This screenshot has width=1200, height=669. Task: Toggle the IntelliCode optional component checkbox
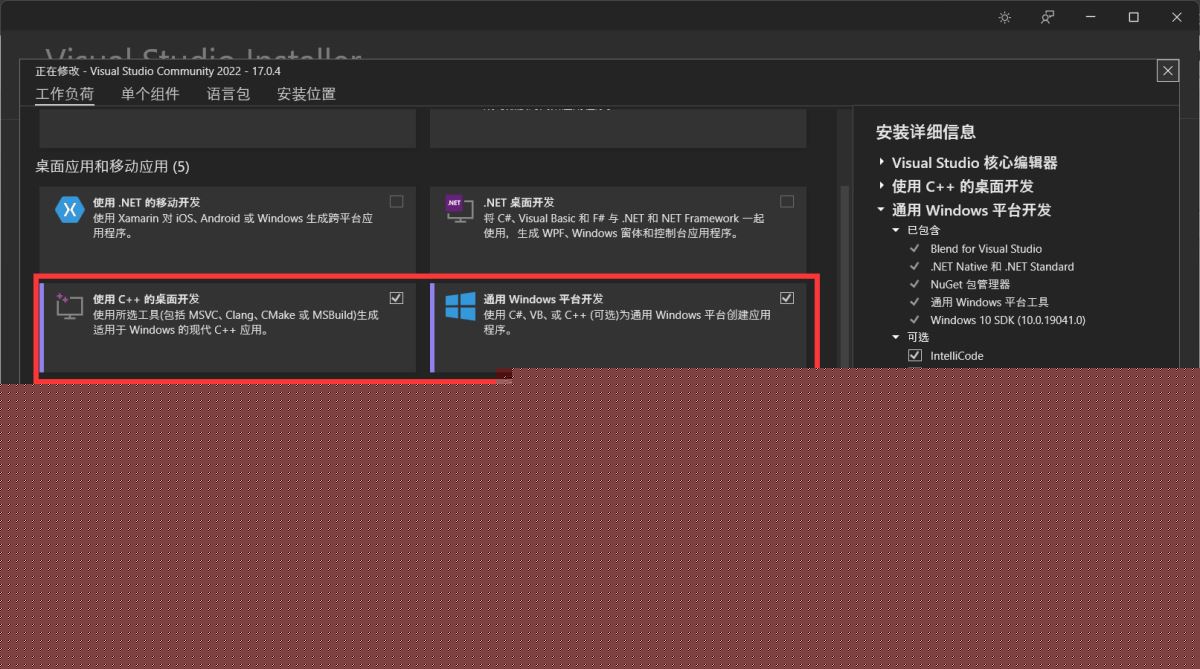click(914, 356)
